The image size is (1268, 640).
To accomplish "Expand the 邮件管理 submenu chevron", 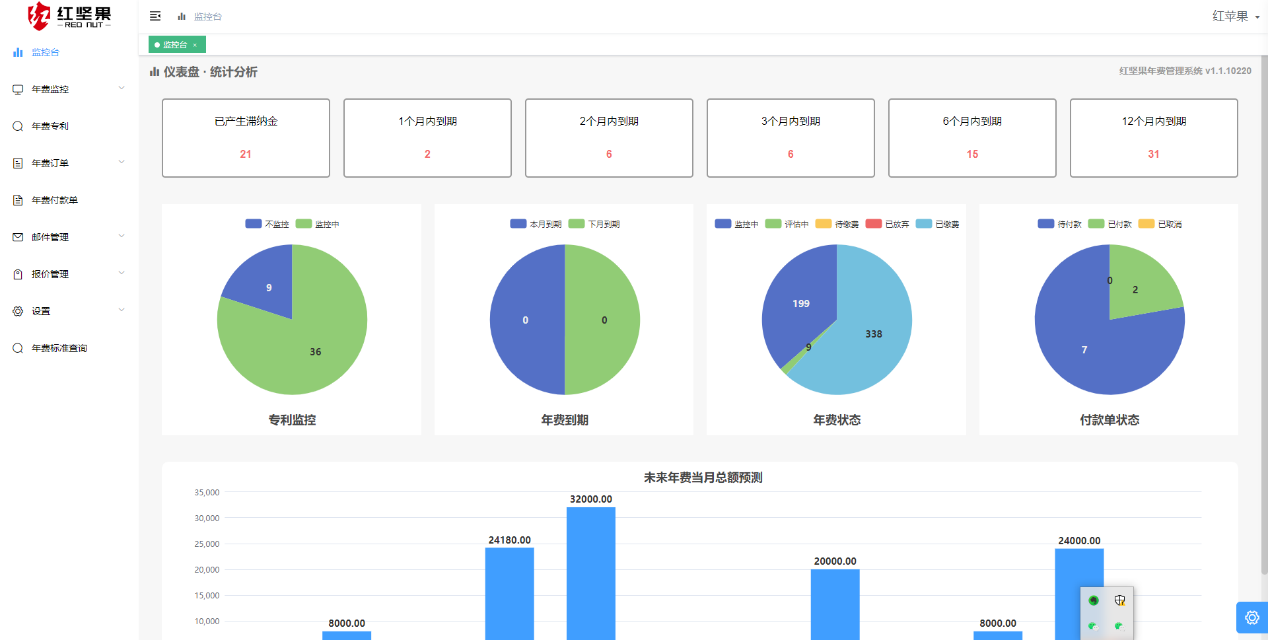I will [x=122, y=236].
